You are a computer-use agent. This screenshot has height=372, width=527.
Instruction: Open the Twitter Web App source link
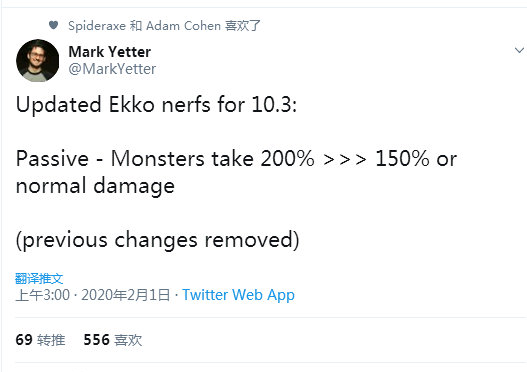[x=238, y=295]
